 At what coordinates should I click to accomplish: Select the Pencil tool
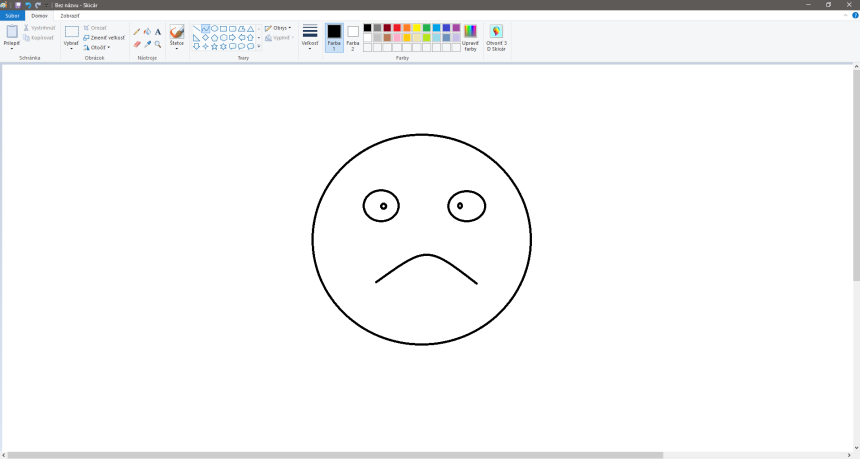tap(137, 32)
